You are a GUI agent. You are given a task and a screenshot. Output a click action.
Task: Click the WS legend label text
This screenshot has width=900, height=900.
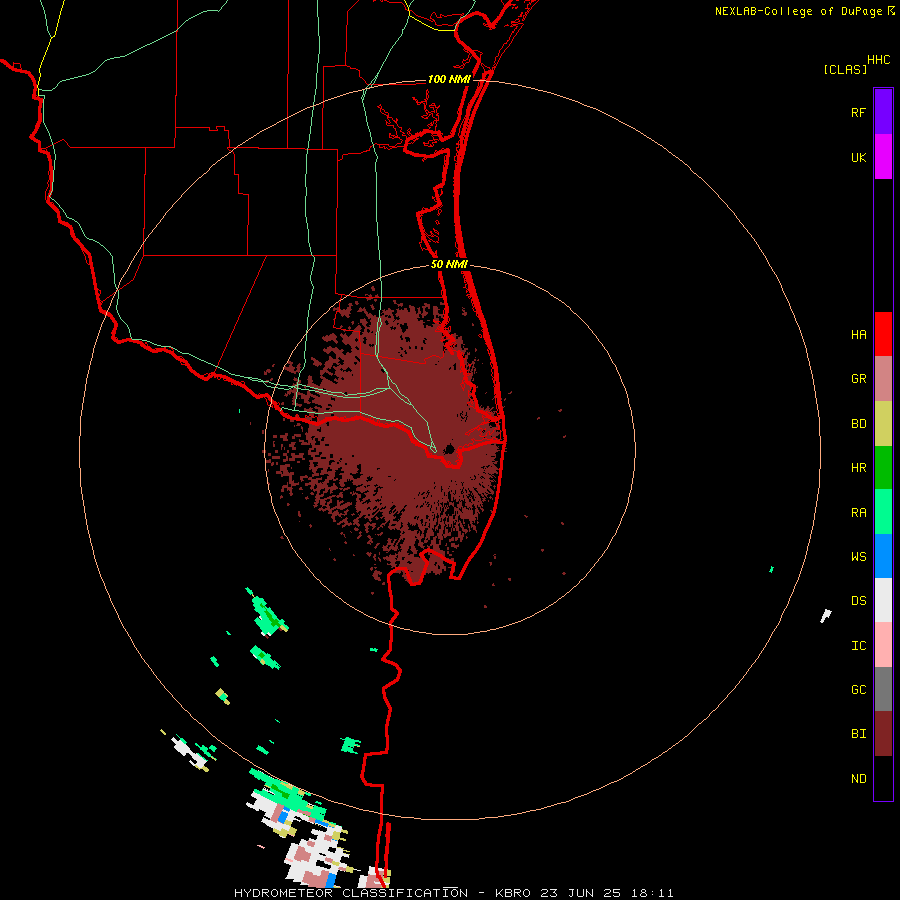click(x=858, y=556)
